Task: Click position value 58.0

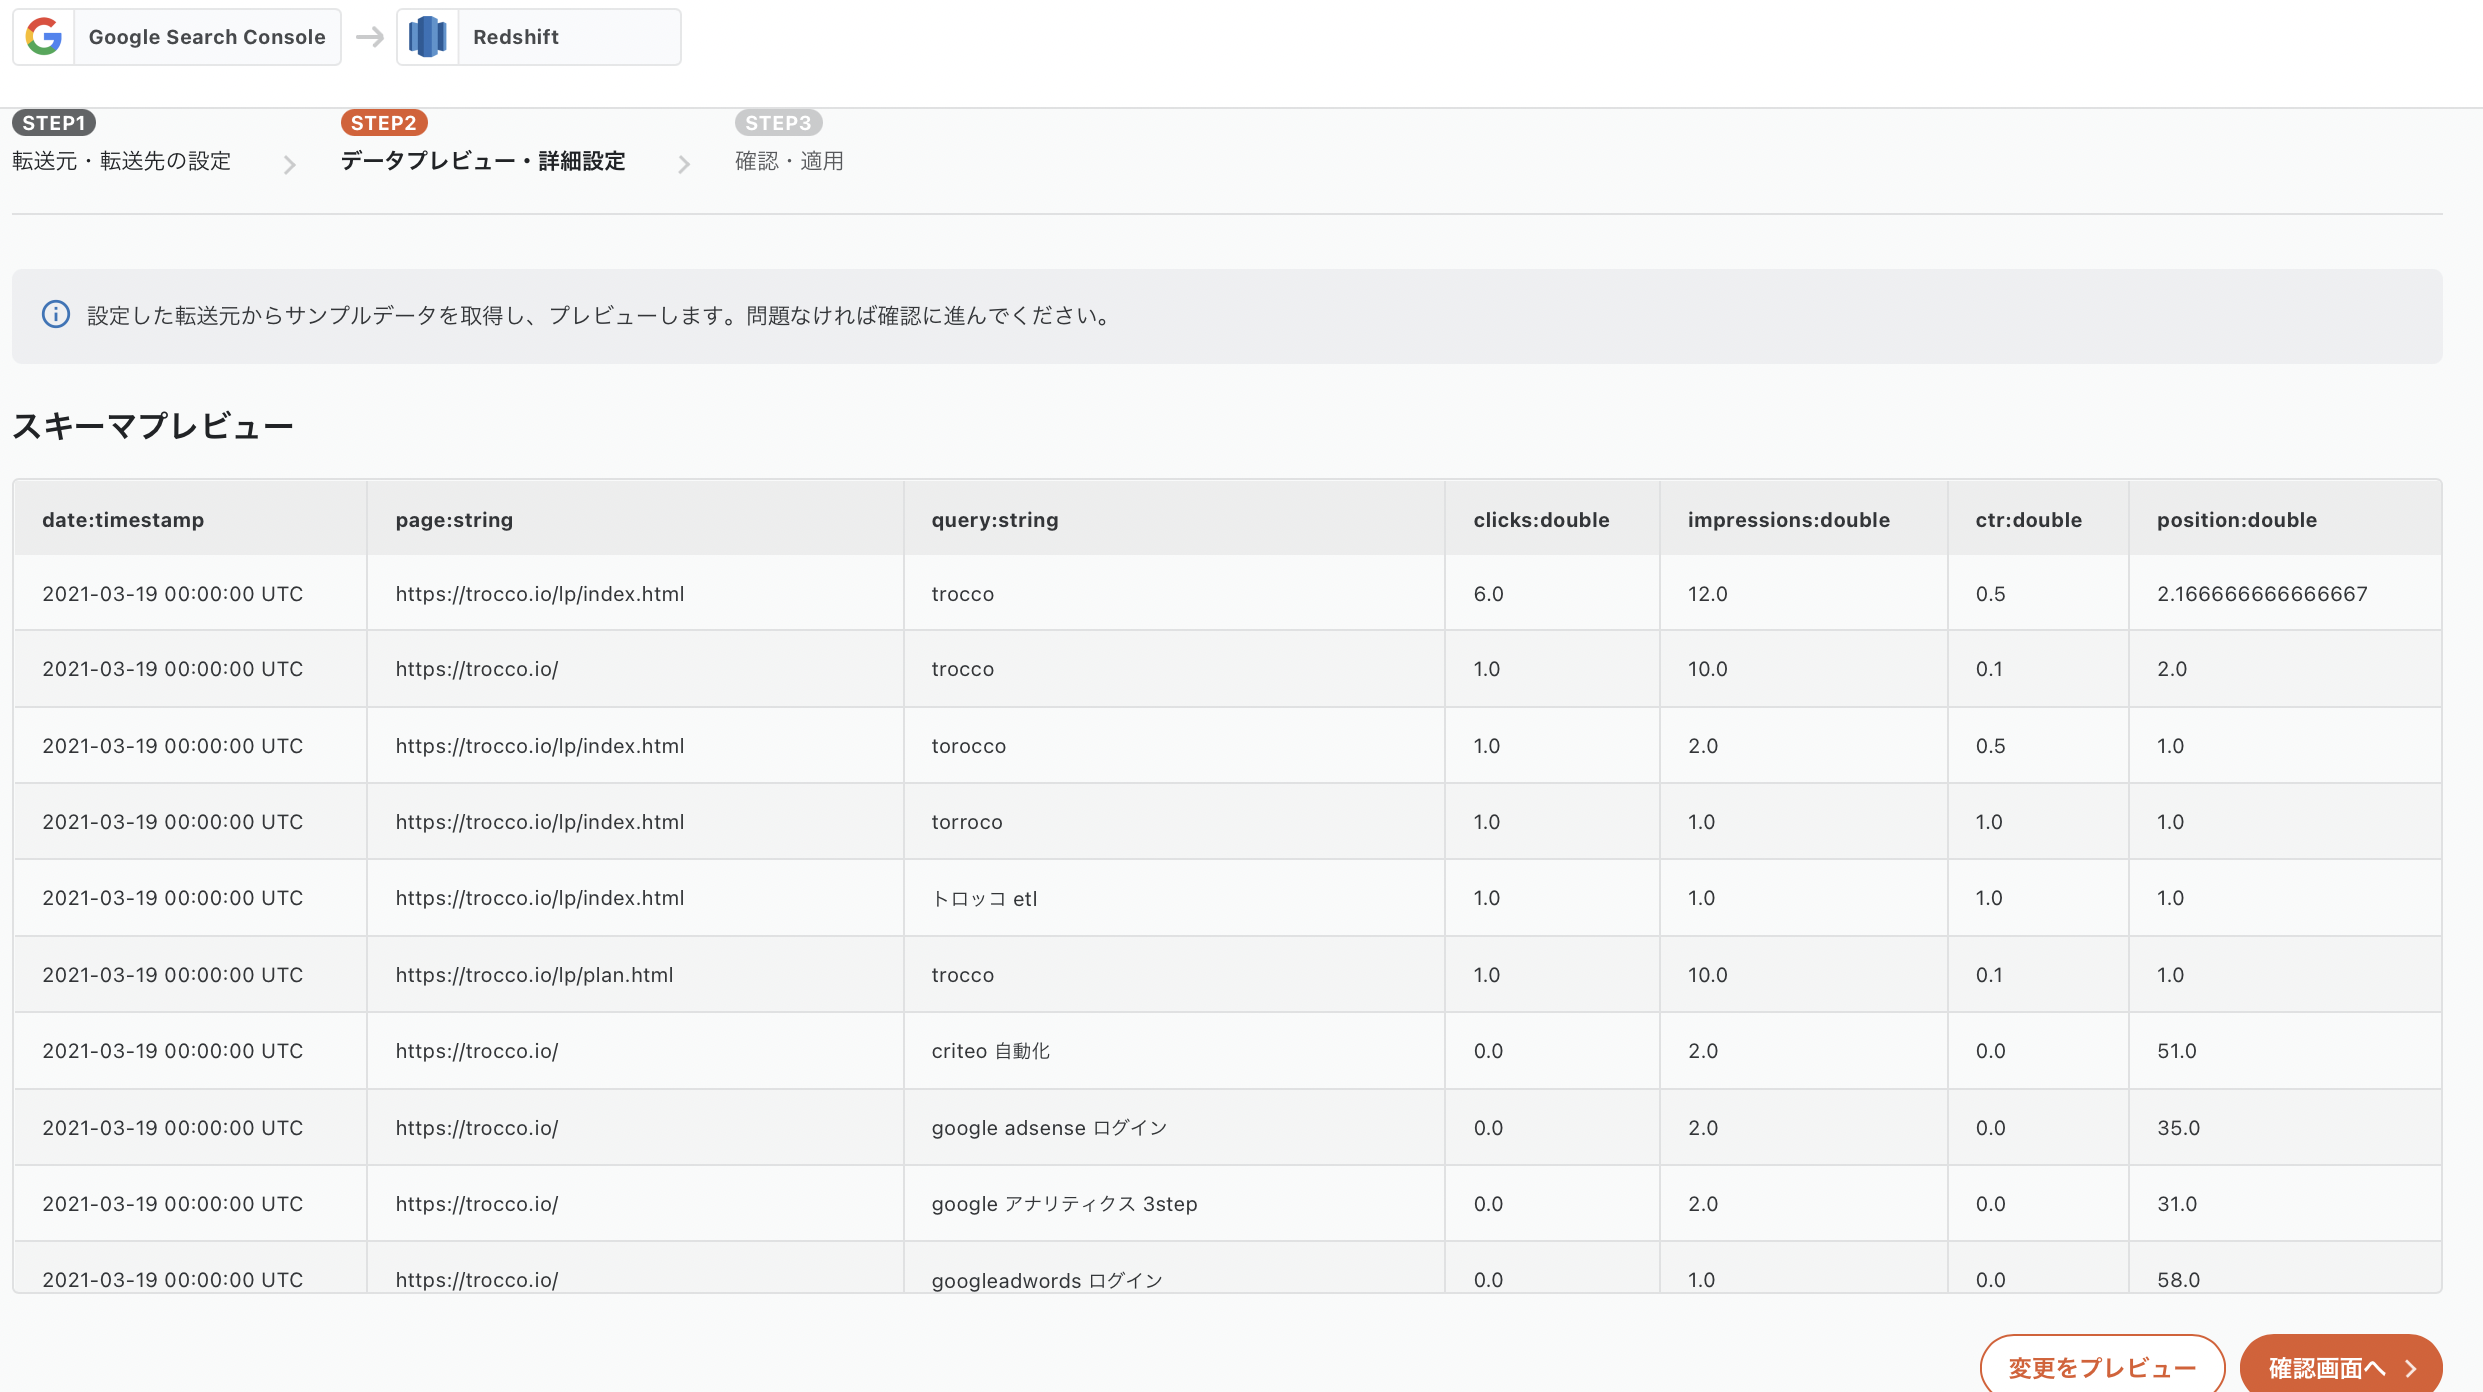Action: click(x=2179, y=1280)
